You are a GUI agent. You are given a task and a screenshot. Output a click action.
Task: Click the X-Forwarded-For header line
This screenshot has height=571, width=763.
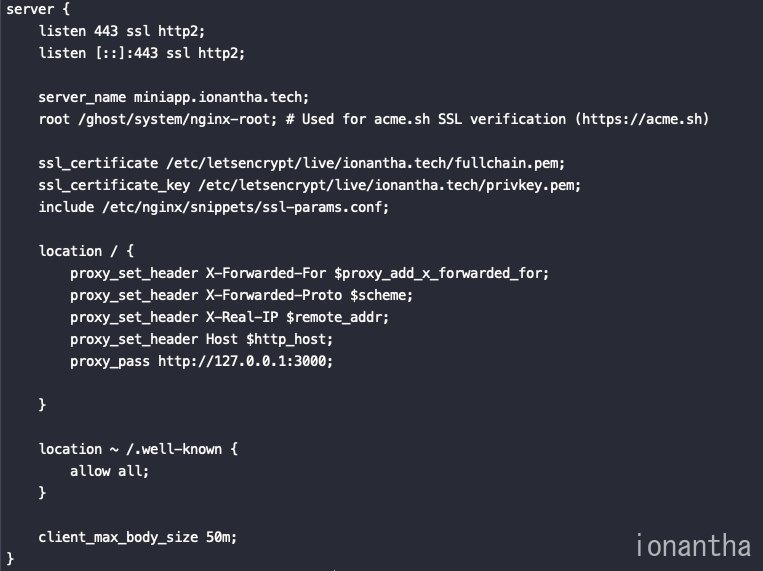point(309,273)
